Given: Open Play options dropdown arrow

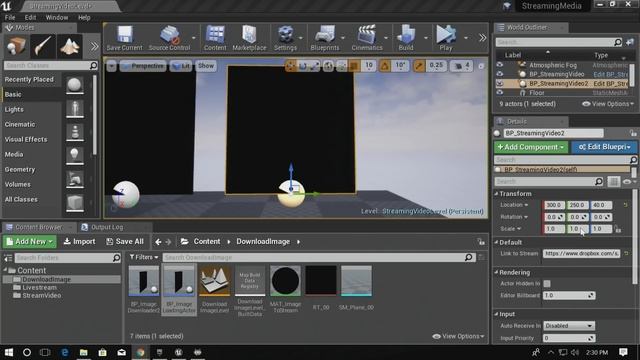Looking at the screenshot, I should click(x=465, y=38).
